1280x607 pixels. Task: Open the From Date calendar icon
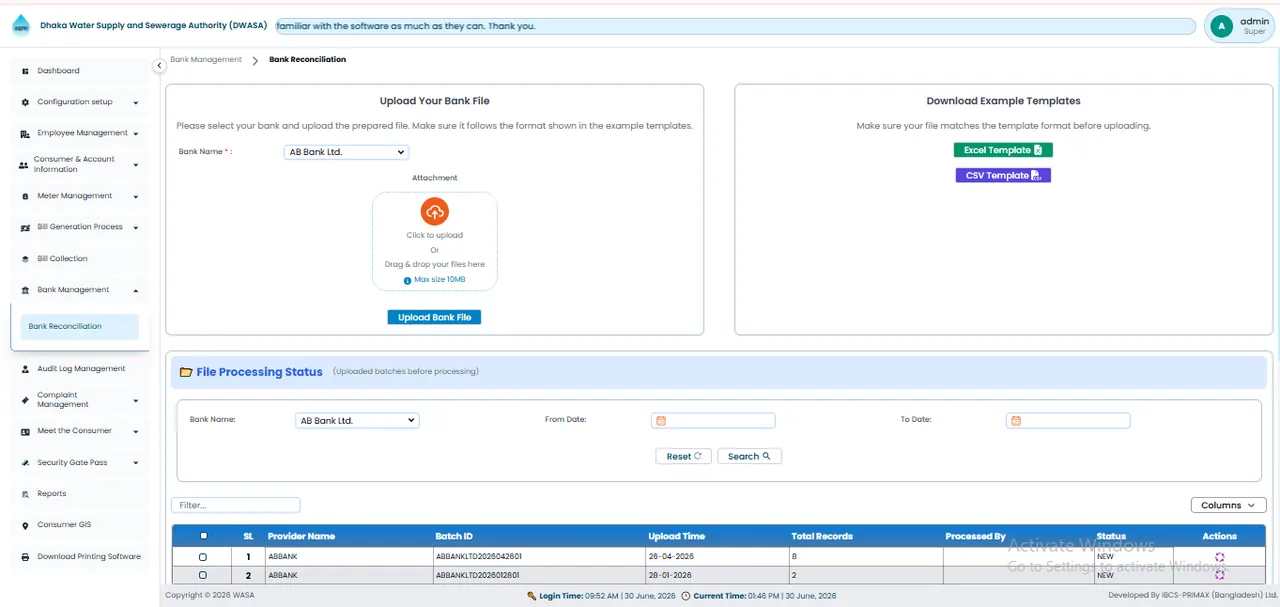pyautogui.click(x=660, y=421)
